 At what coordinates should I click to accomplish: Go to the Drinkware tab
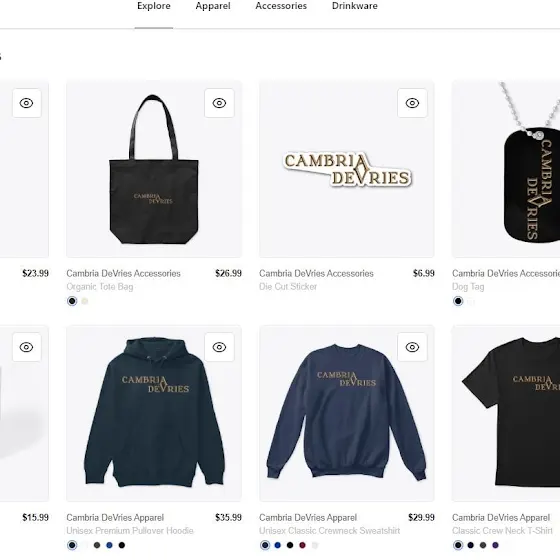coord(355,6)
